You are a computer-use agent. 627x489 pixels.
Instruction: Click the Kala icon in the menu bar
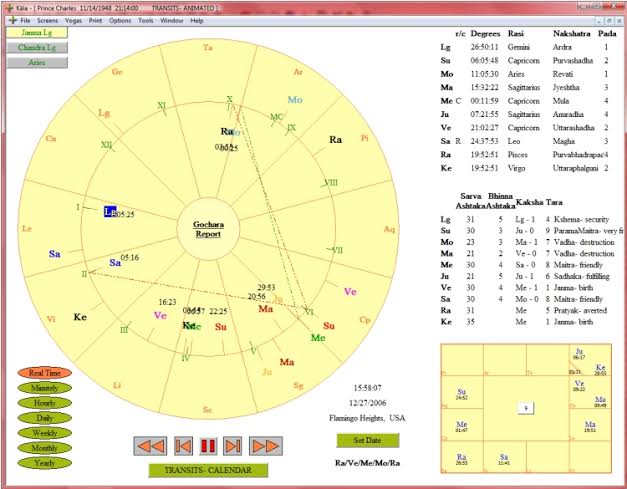[x=13, y=20]
